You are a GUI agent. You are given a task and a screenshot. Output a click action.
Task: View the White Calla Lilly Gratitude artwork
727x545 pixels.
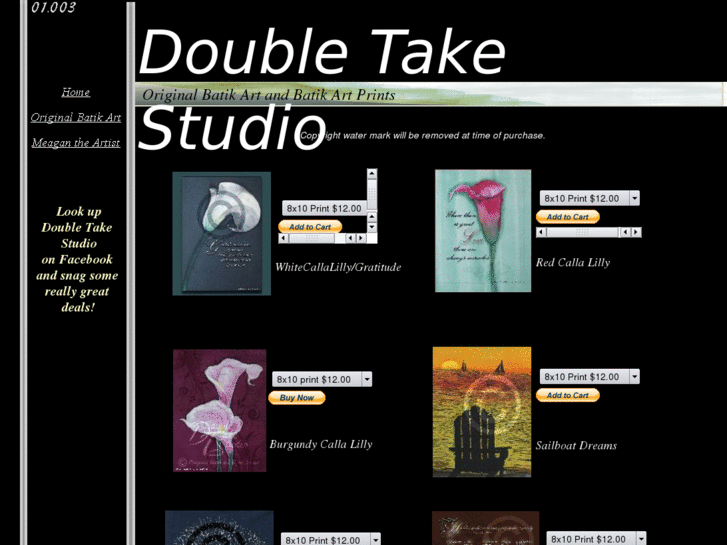click(222, 233)
